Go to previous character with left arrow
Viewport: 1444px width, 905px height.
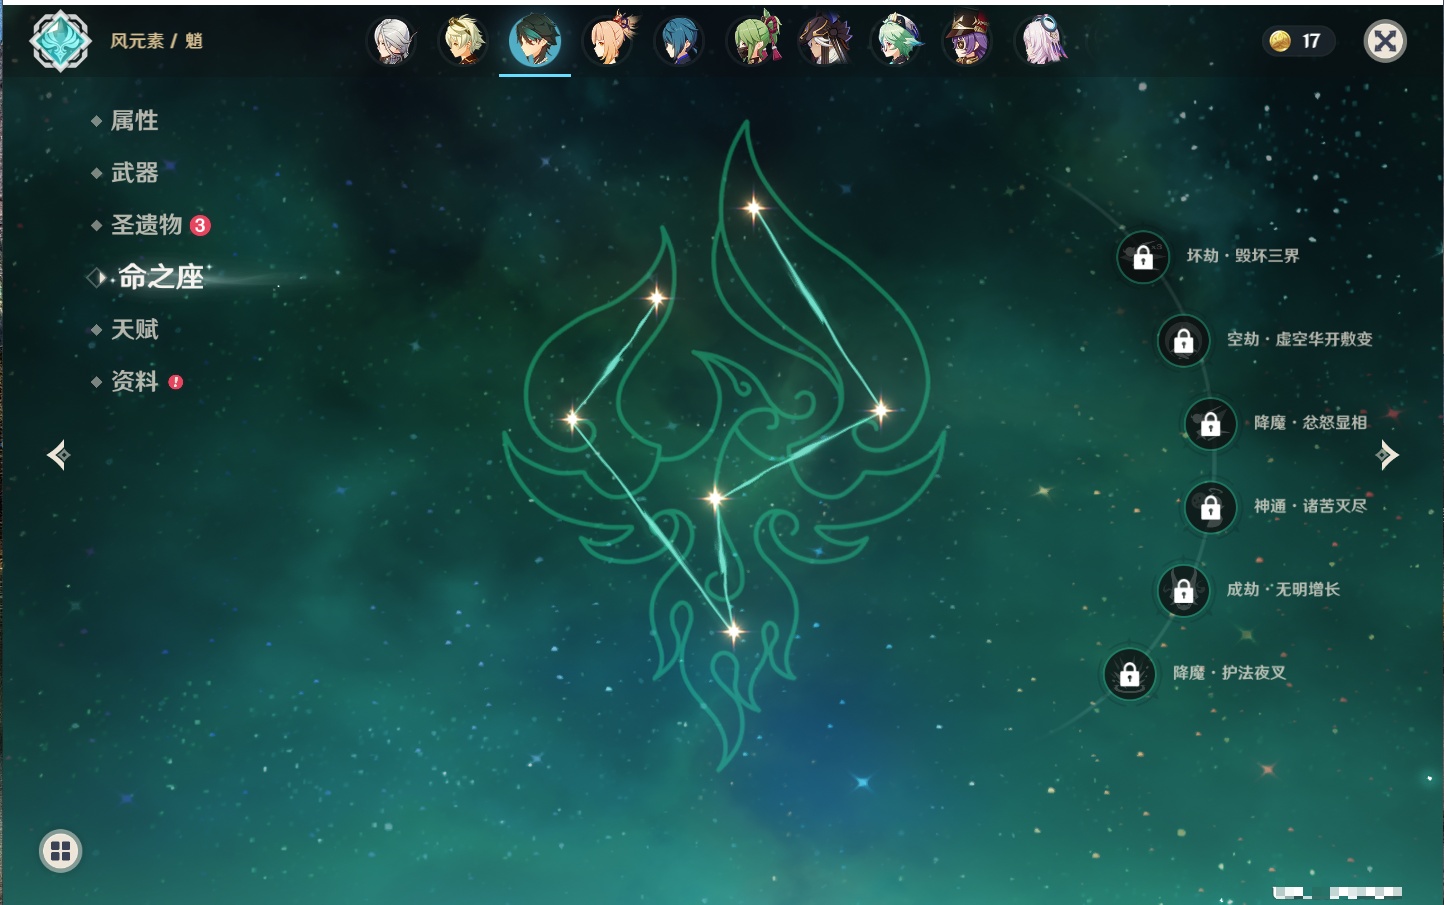[x=58, y=455]
